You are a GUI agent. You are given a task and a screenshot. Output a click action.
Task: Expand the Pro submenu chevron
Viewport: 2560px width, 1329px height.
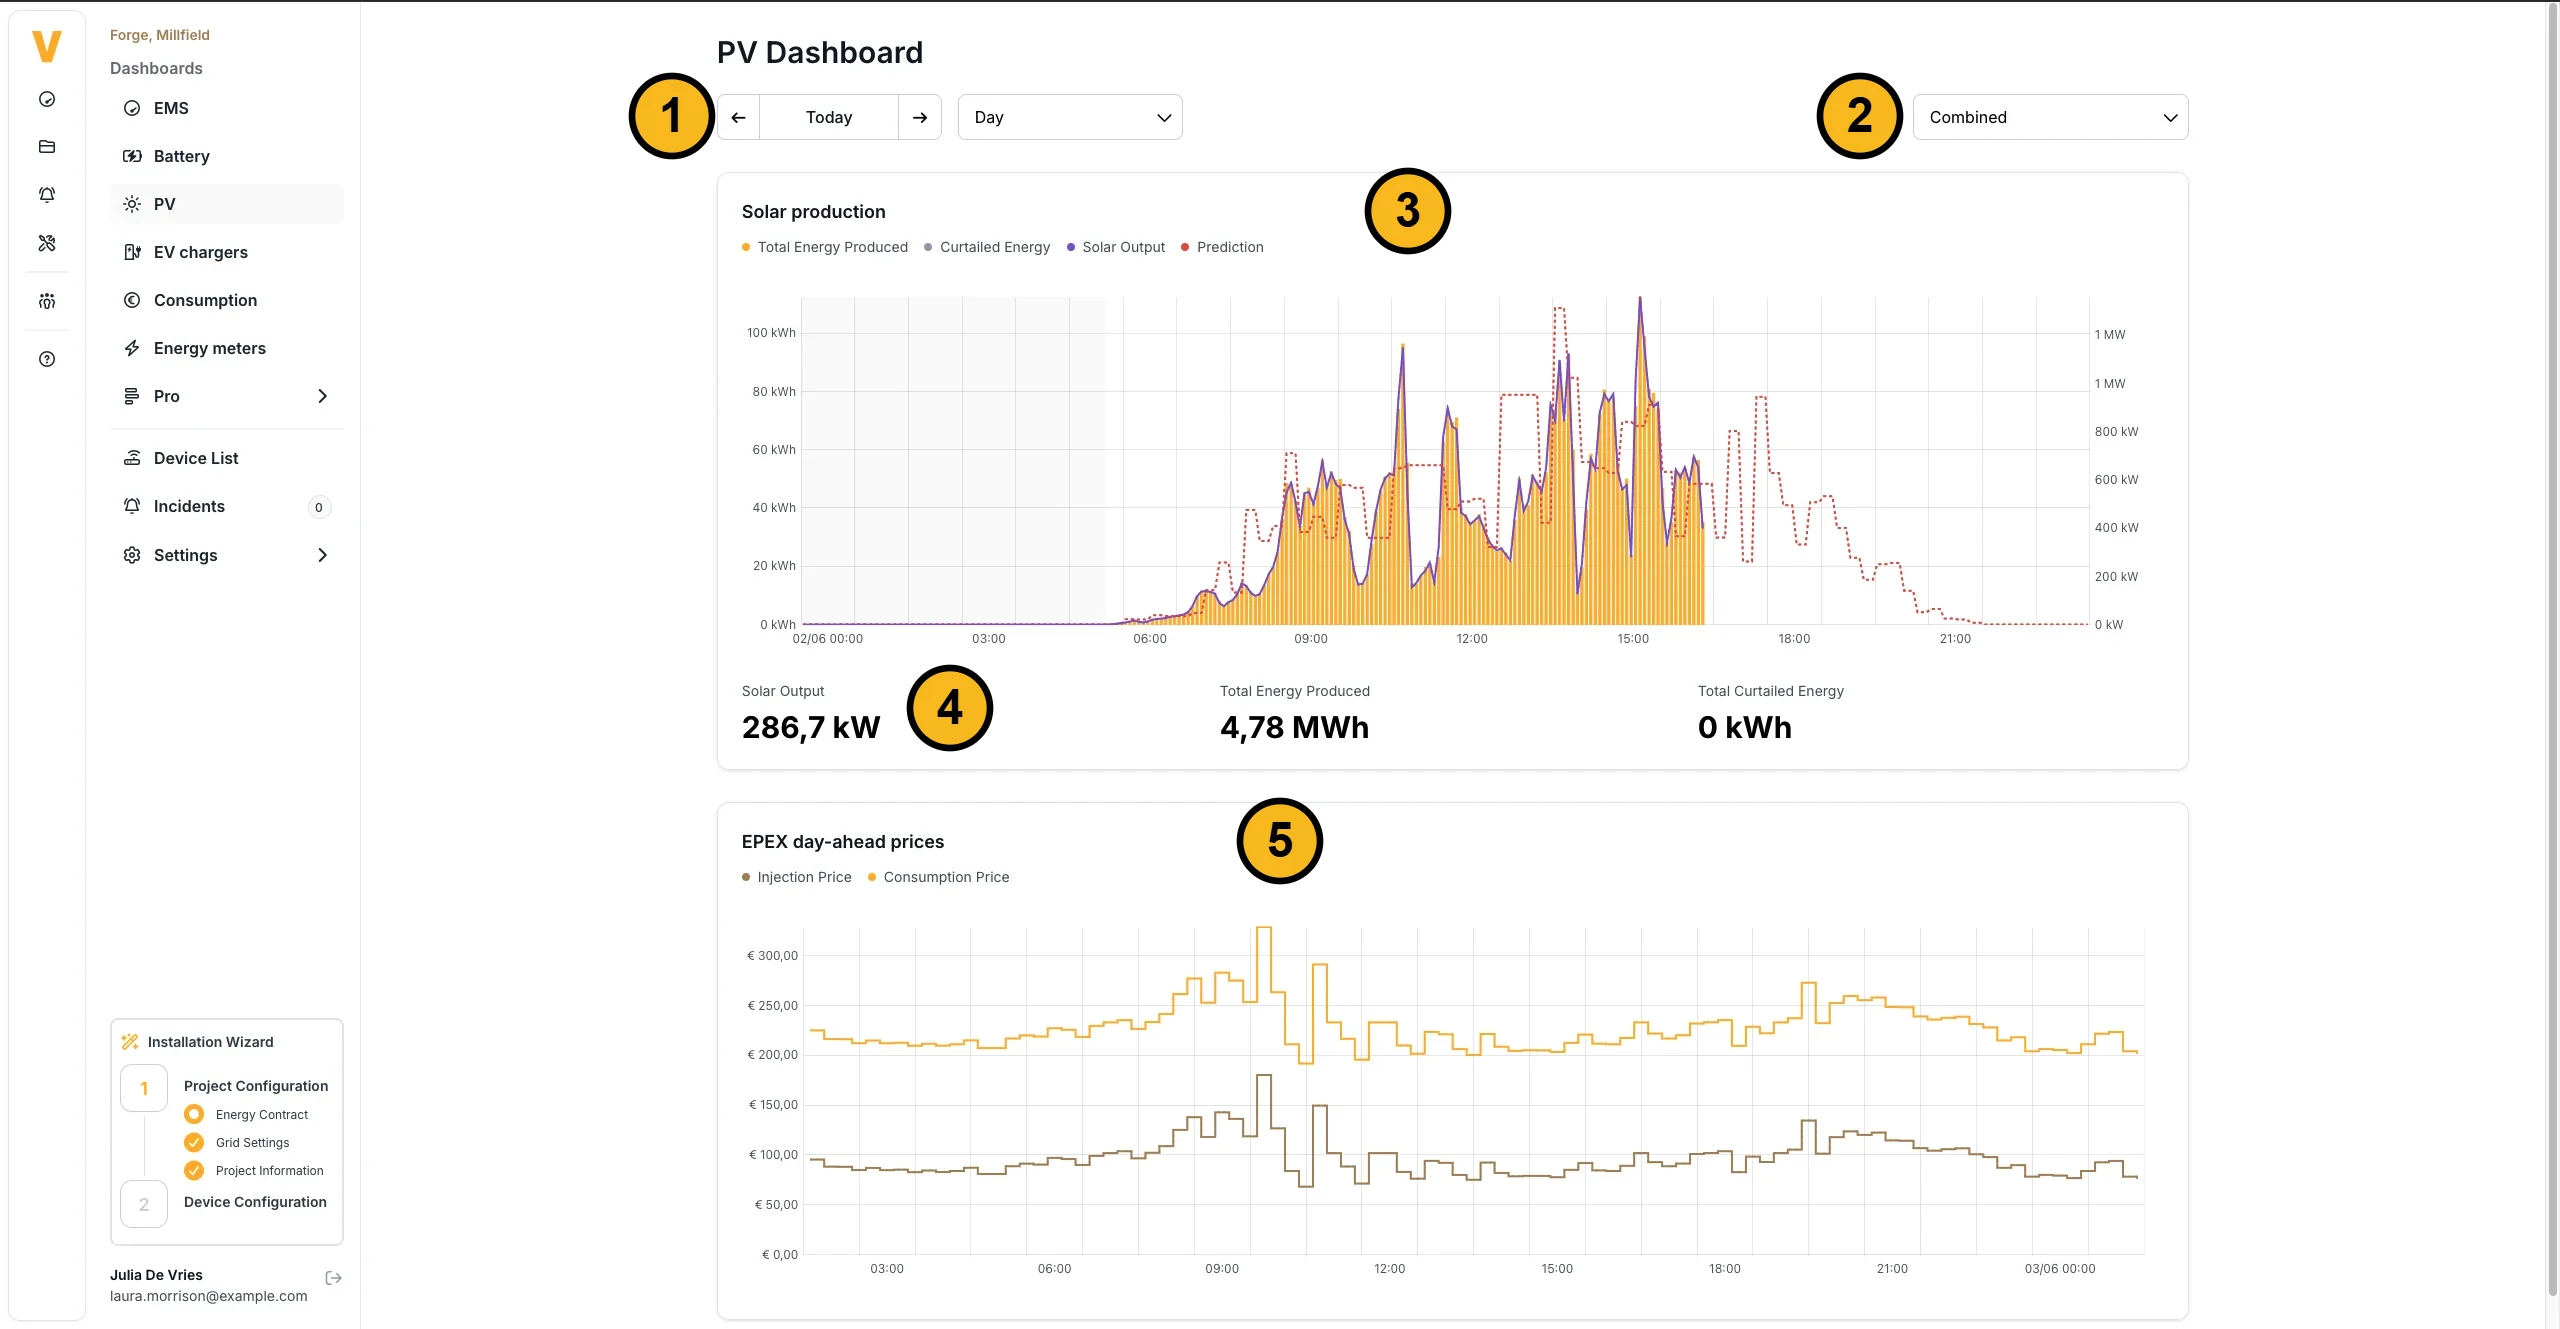322,396
